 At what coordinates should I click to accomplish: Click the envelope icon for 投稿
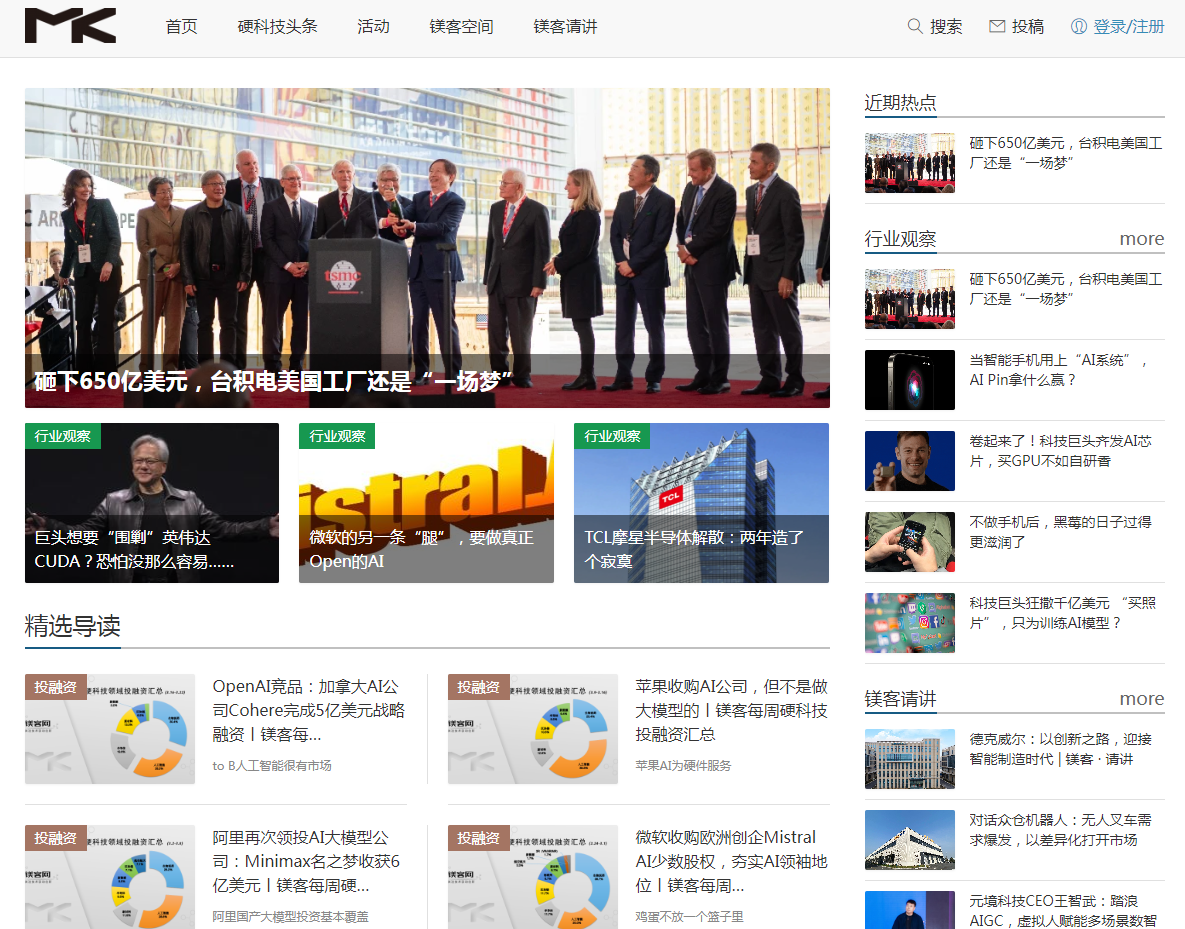coord(997,26)
